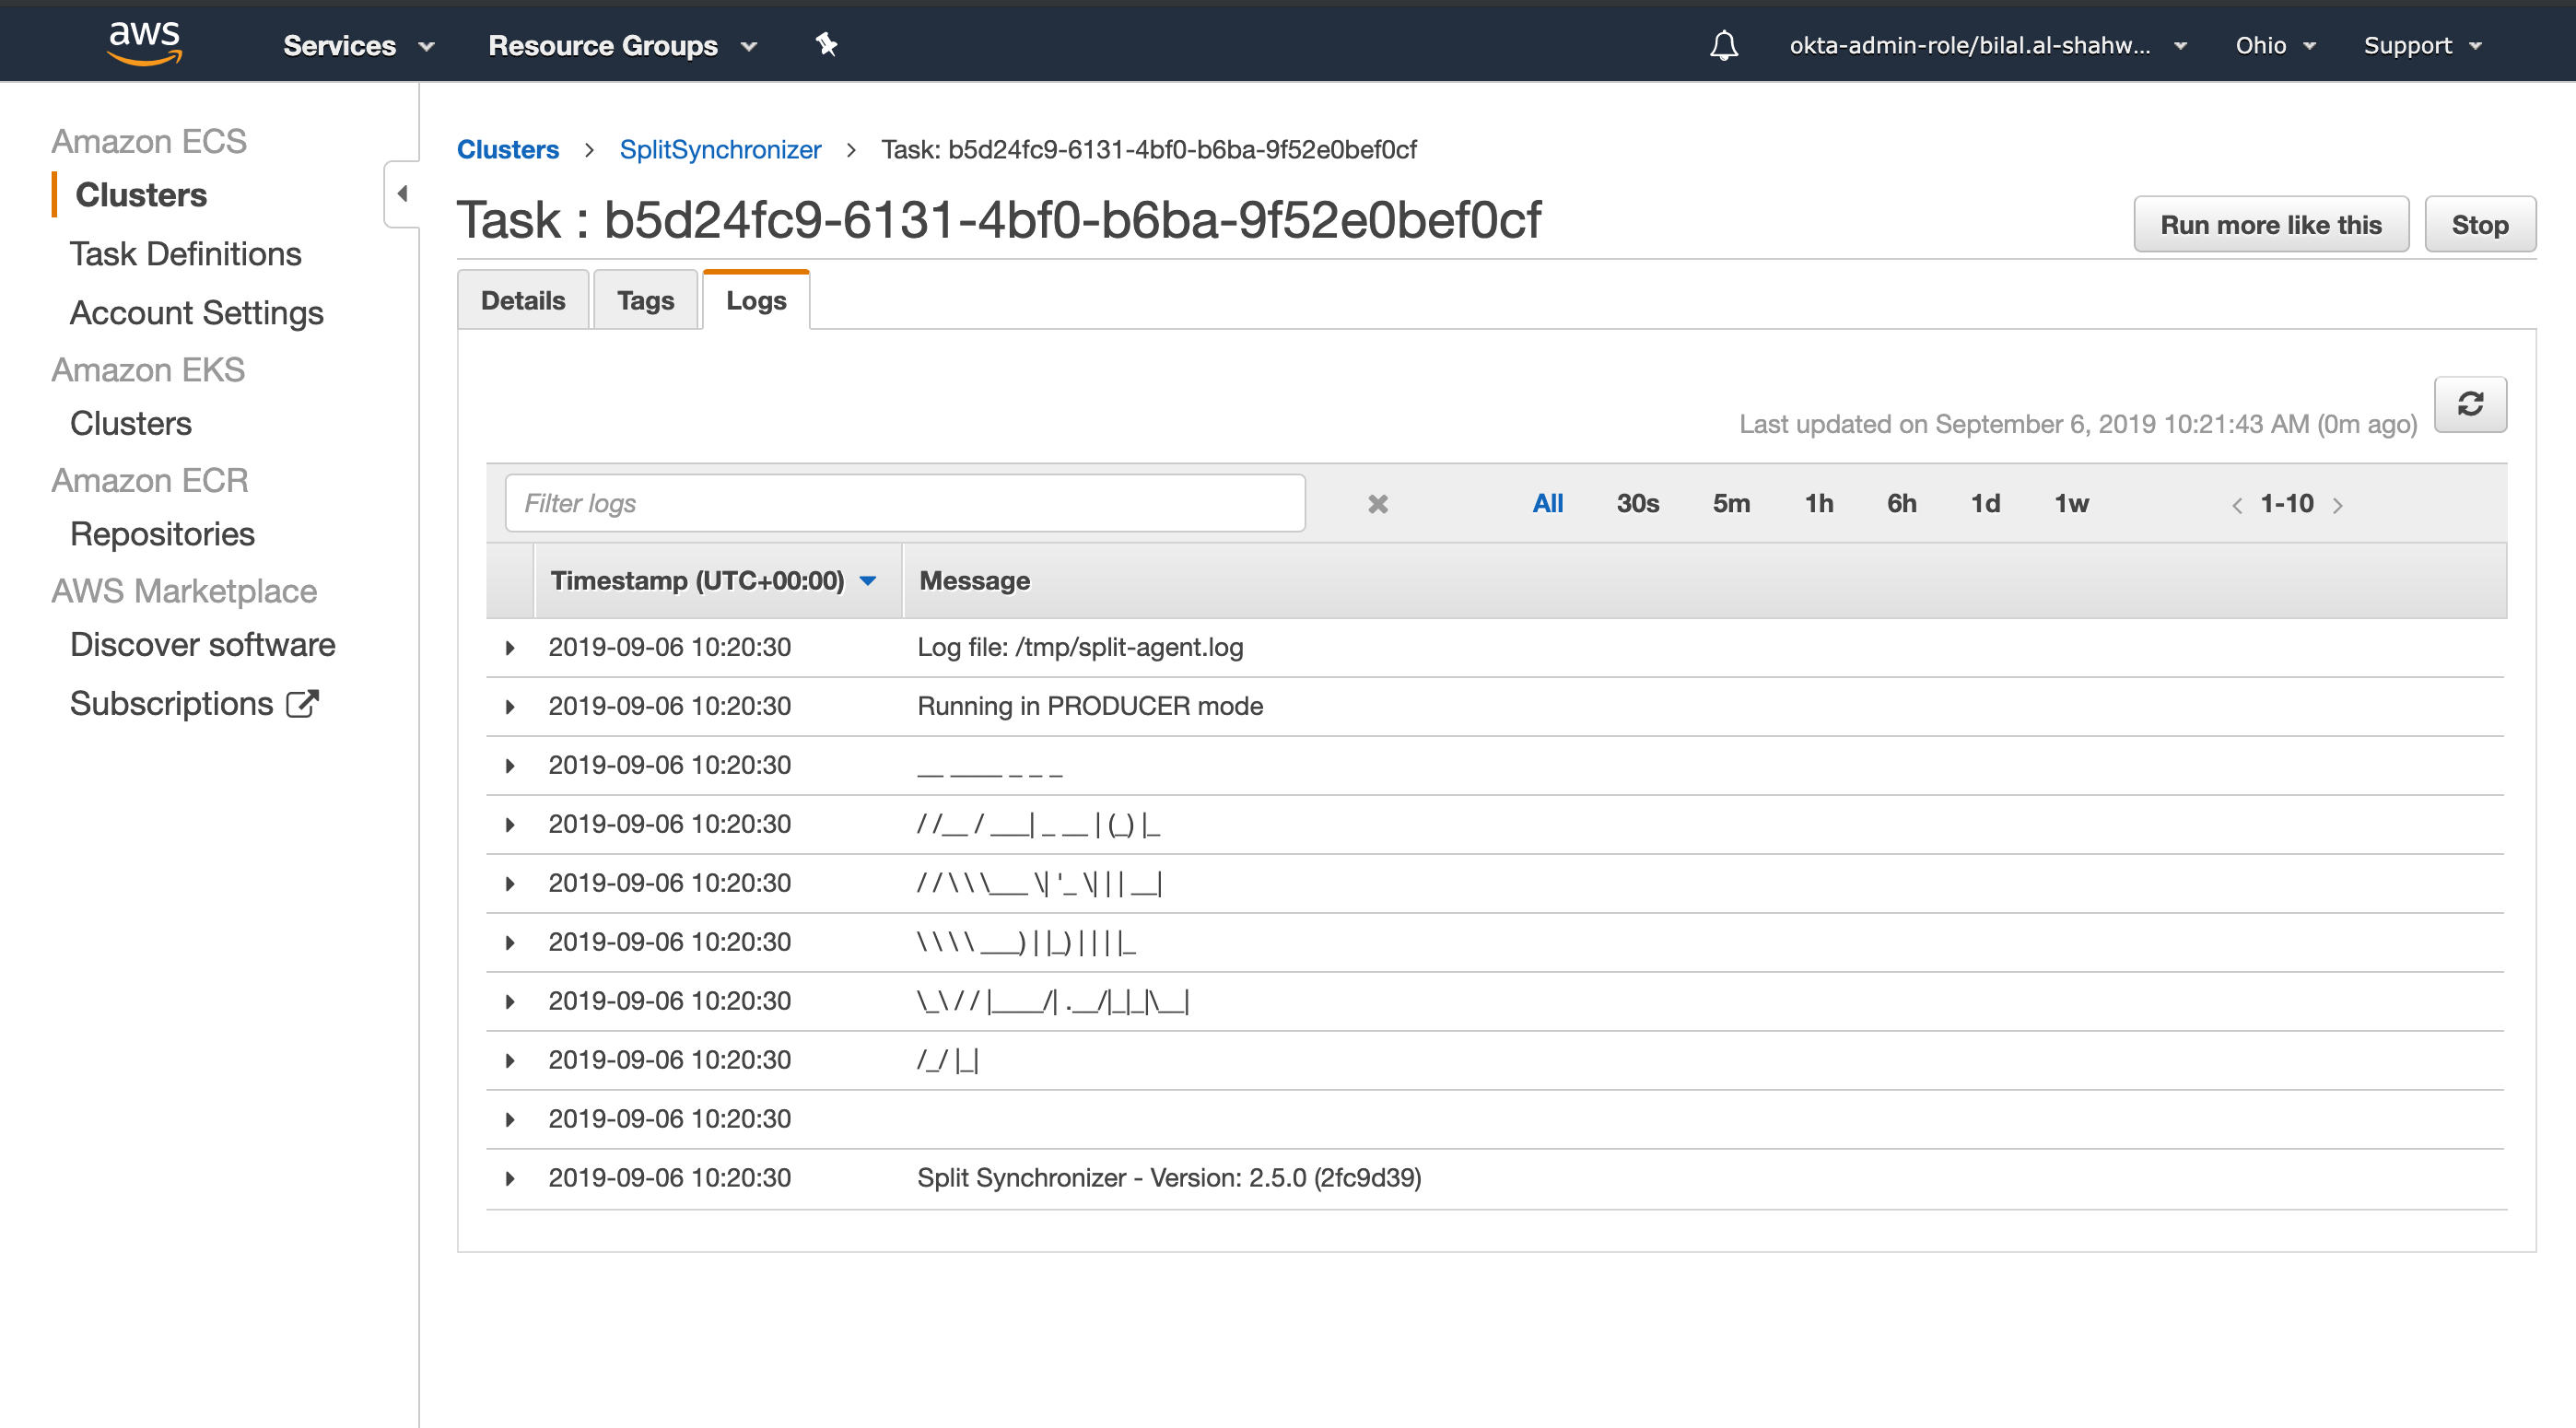Open the notifications bell

click(1723, 45)
